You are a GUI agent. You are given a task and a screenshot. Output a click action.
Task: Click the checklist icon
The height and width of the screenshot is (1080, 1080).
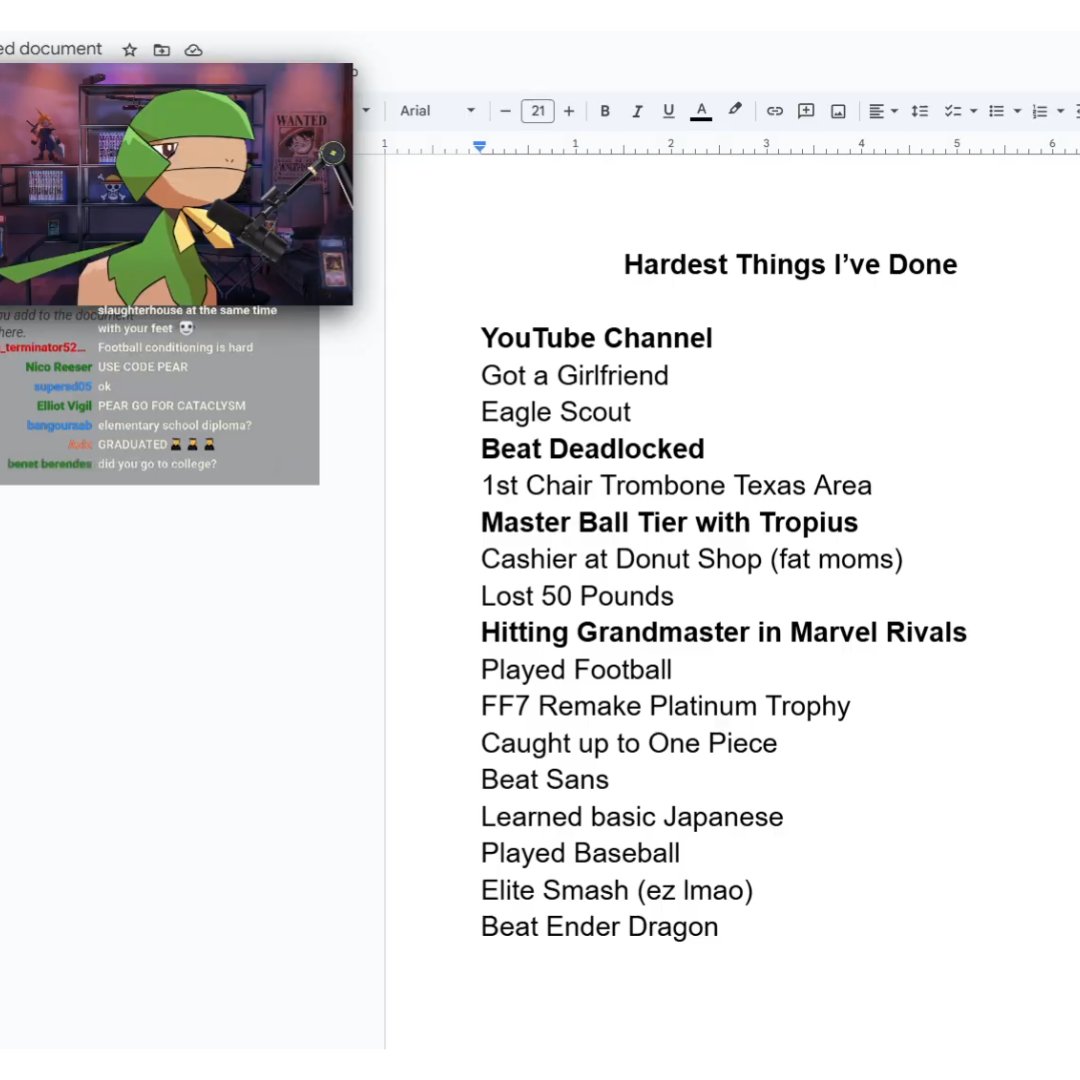click(953, 111)
